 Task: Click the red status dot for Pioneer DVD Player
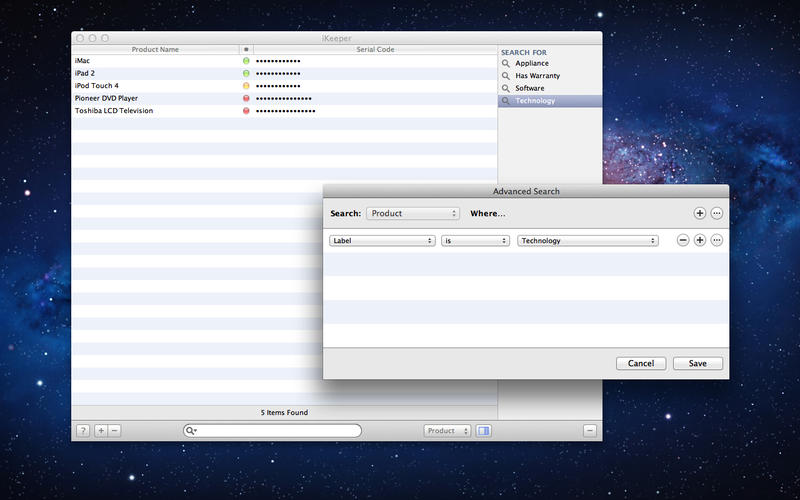point(246,98)
